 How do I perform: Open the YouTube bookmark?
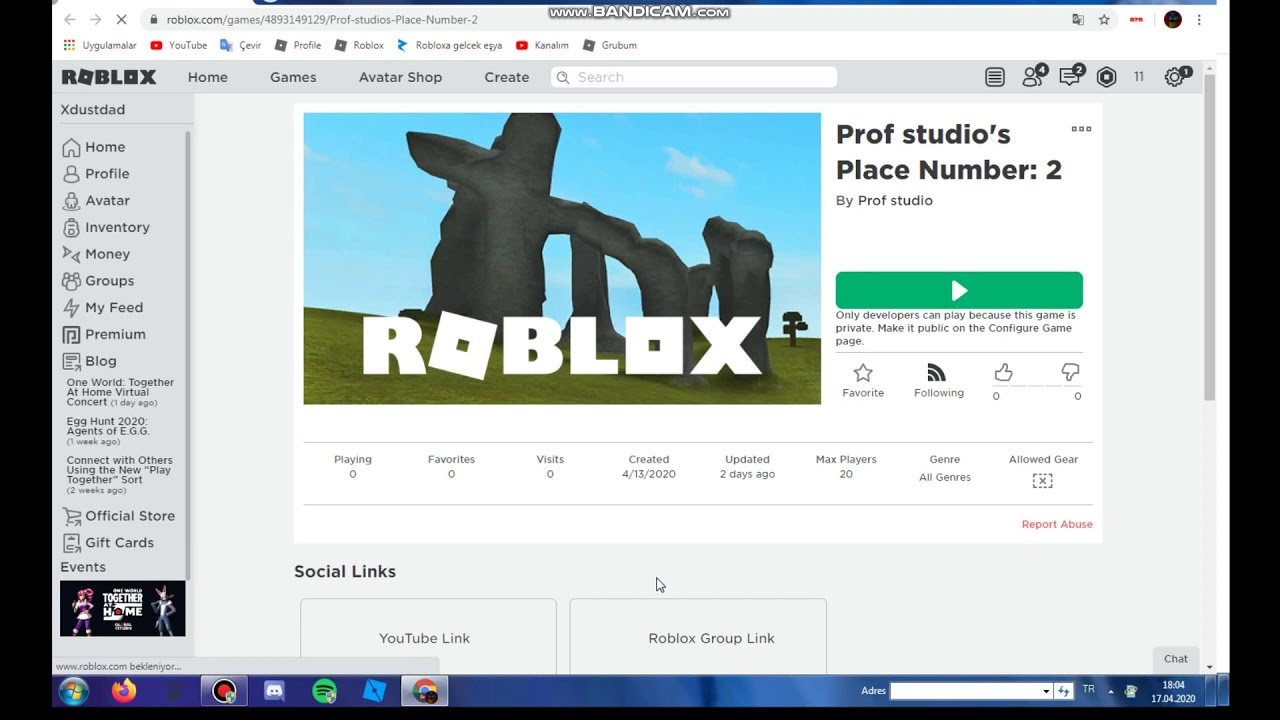pyautogui.click(x=178, y=45)
